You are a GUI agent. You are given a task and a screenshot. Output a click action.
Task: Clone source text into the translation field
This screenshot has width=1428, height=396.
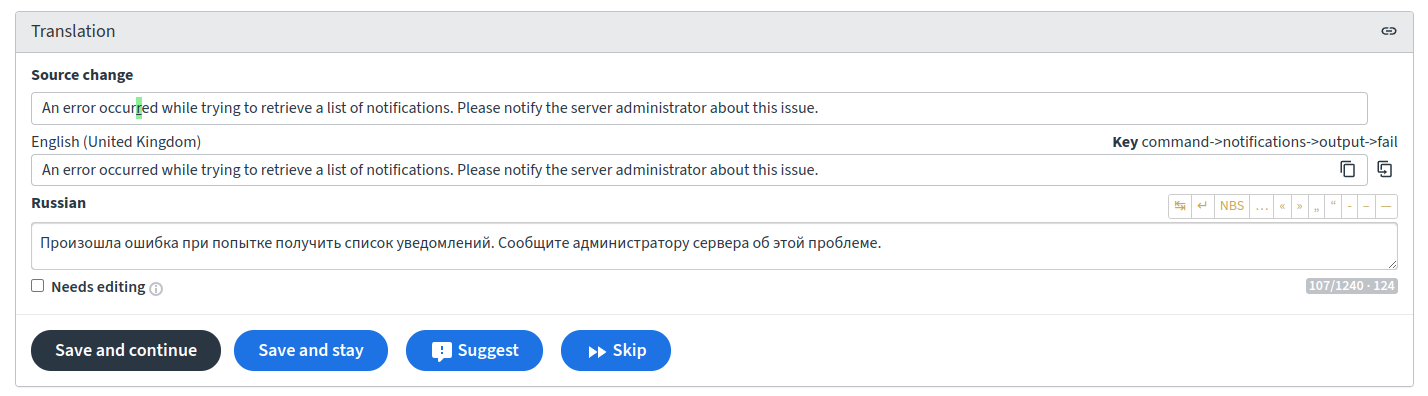click(x=1384, y=169)
